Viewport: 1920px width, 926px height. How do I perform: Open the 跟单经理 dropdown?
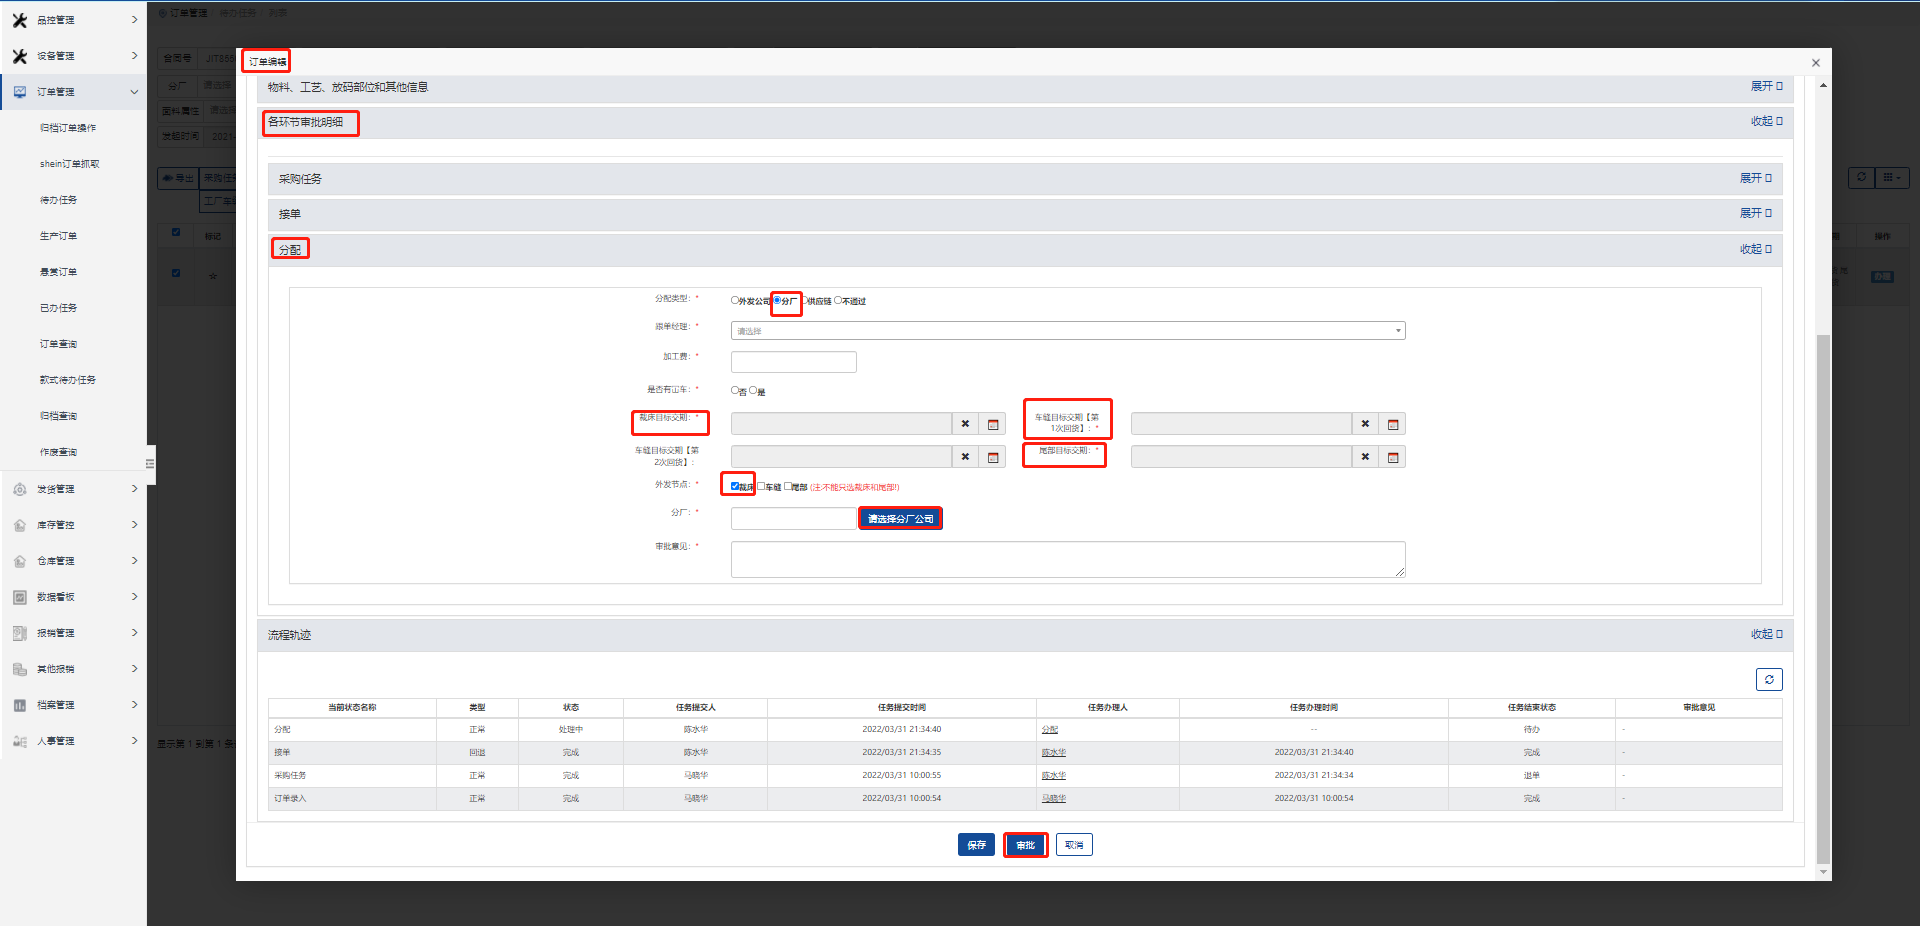[x=1067, y=331]
